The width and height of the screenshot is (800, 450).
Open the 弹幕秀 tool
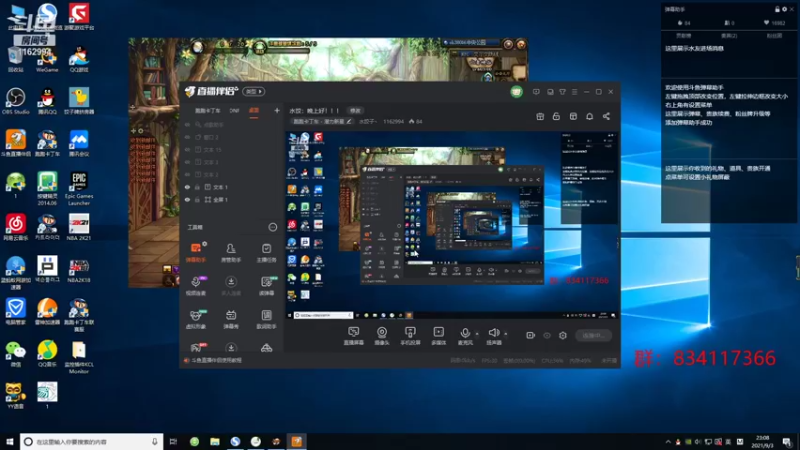tap(231, 319)
